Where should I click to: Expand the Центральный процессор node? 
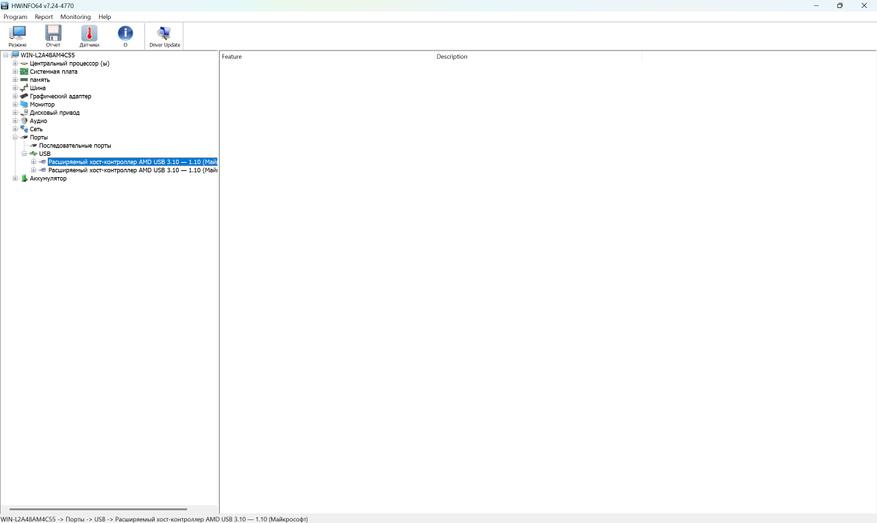(15, 63)
